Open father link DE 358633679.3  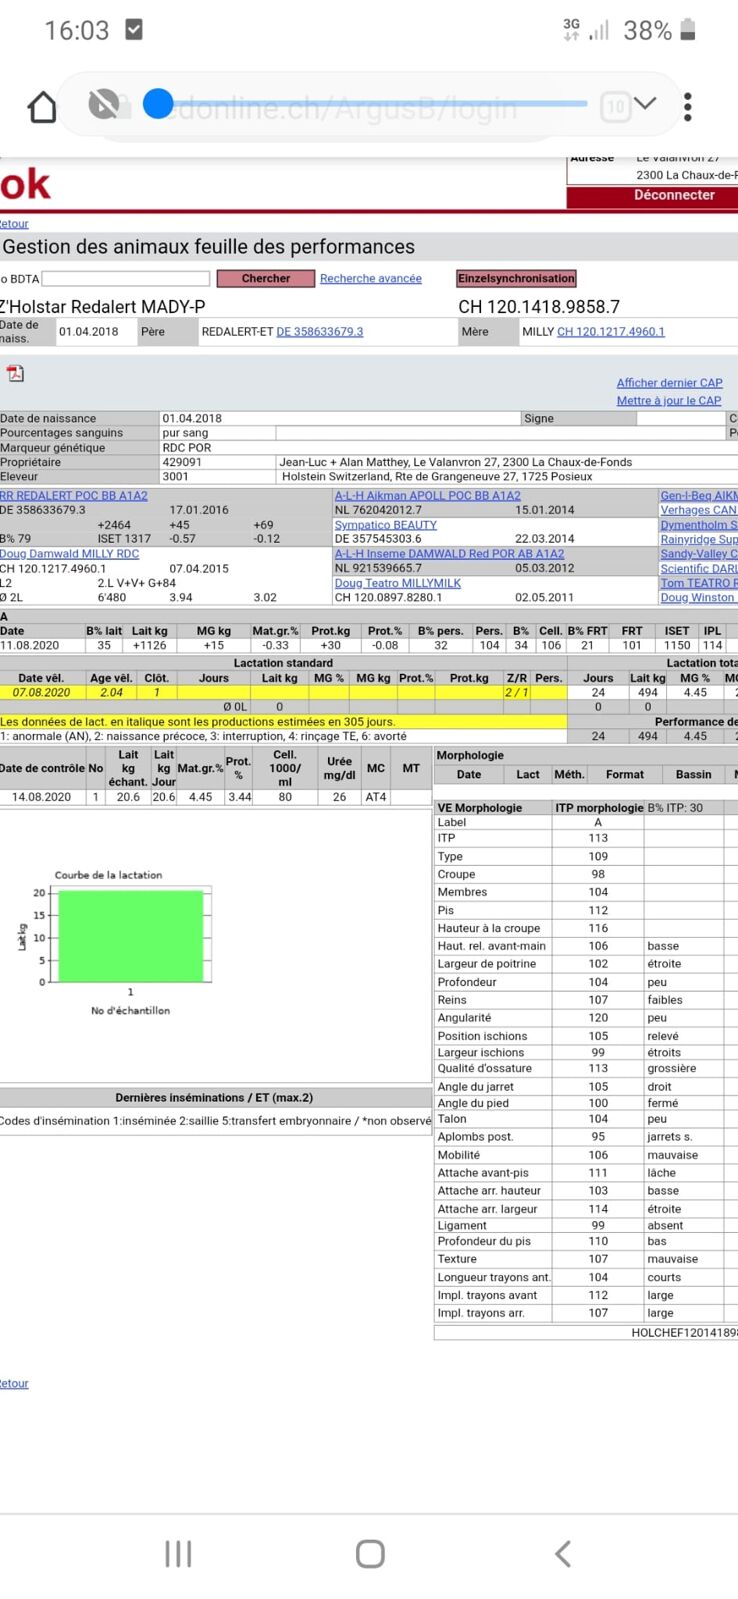pyautogui.click(x=319, y=332)
